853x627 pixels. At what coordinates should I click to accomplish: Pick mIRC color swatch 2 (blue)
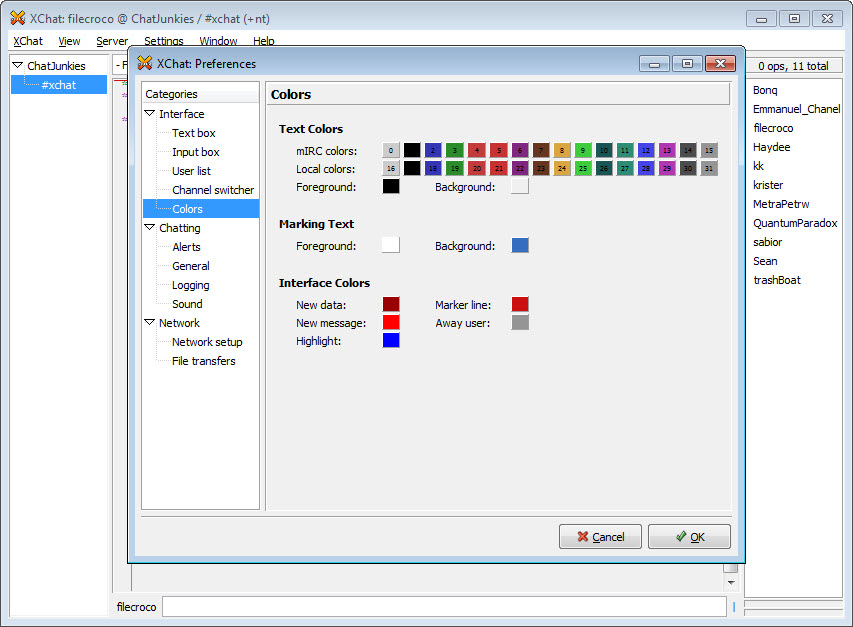pos(433,150)
